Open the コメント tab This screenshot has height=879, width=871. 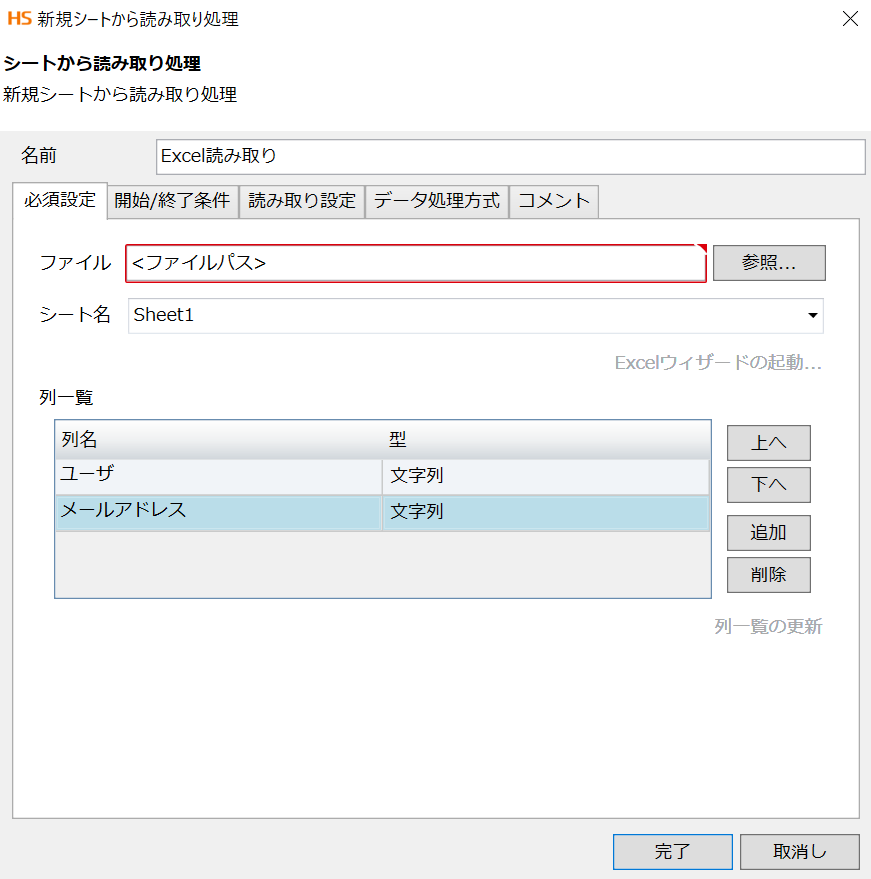pyautogui.click(x=554, y=201)
